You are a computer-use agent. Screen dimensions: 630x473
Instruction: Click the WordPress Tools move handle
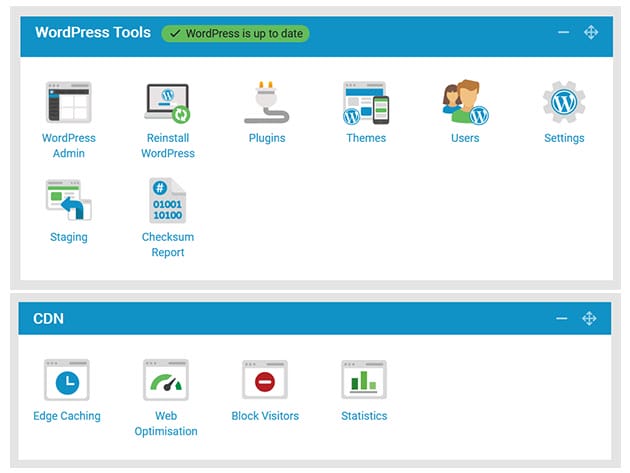[x=590, y=33]
